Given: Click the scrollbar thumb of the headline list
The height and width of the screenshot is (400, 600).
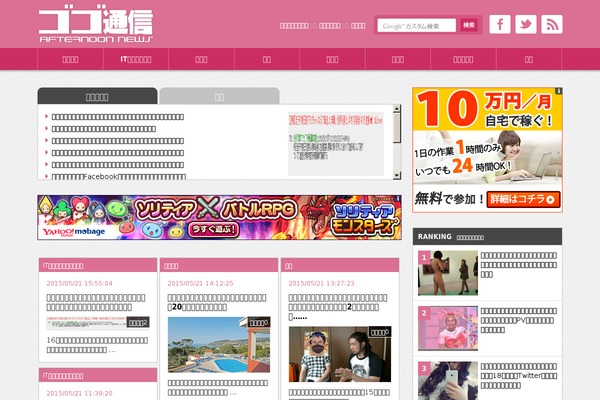Looking at the screenshot, I should pyautogui.click(x=397, y=127).
